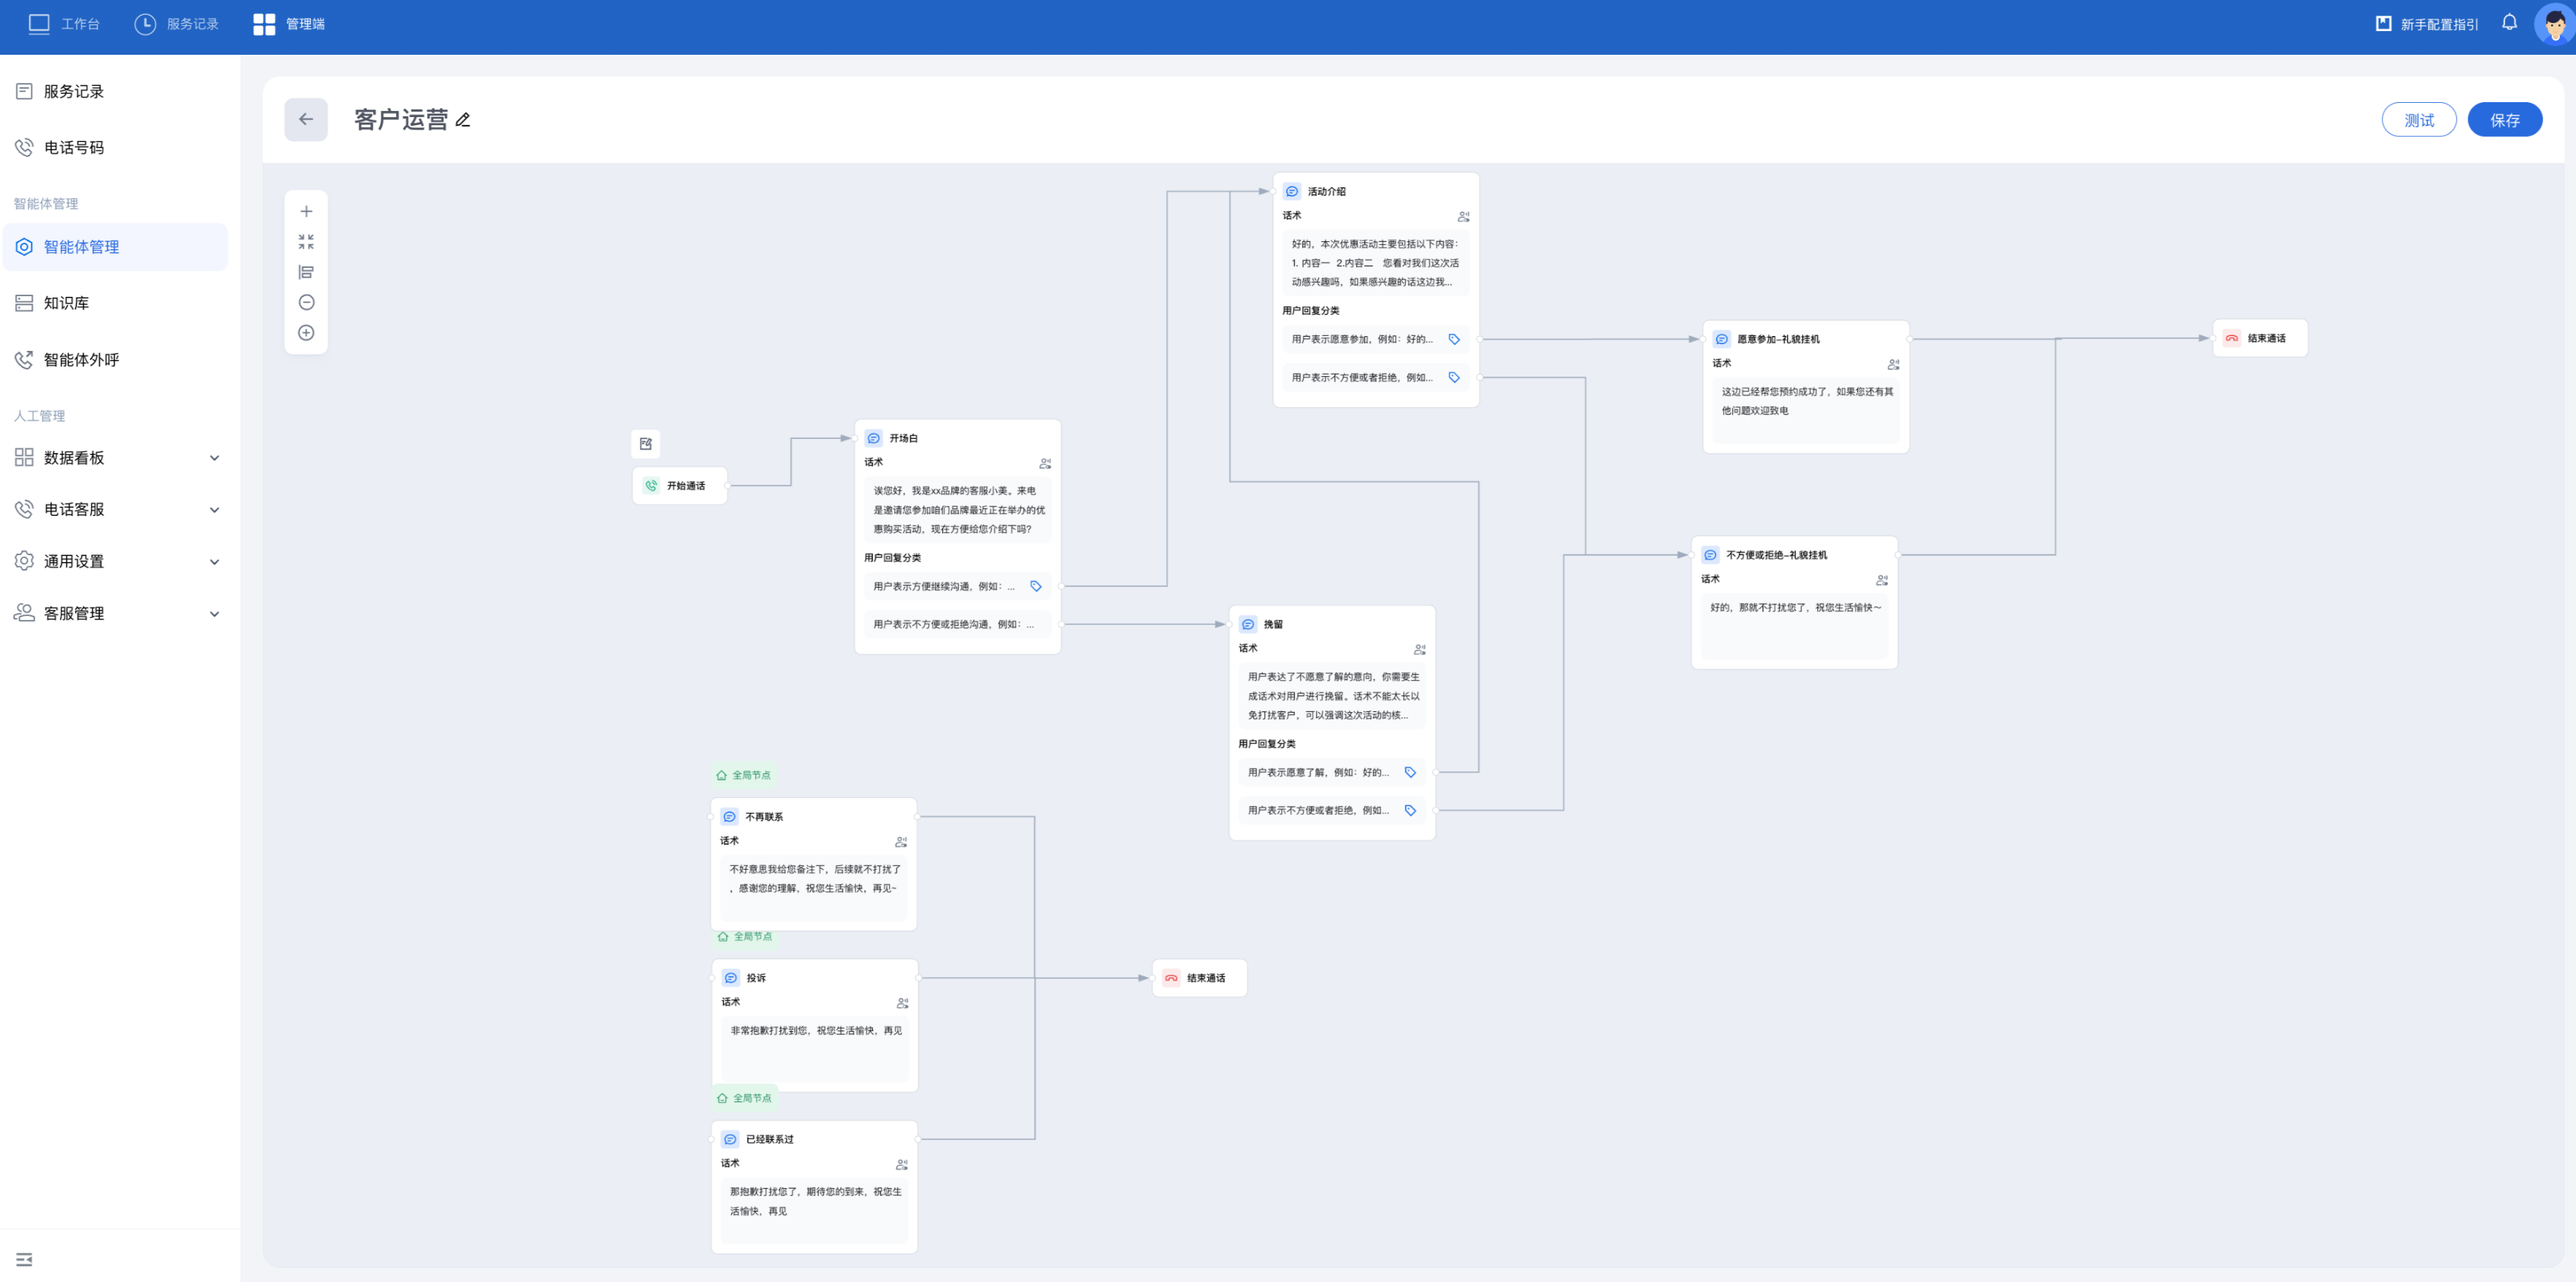Select the 挽留 node header

click(x=1273, y=624)
